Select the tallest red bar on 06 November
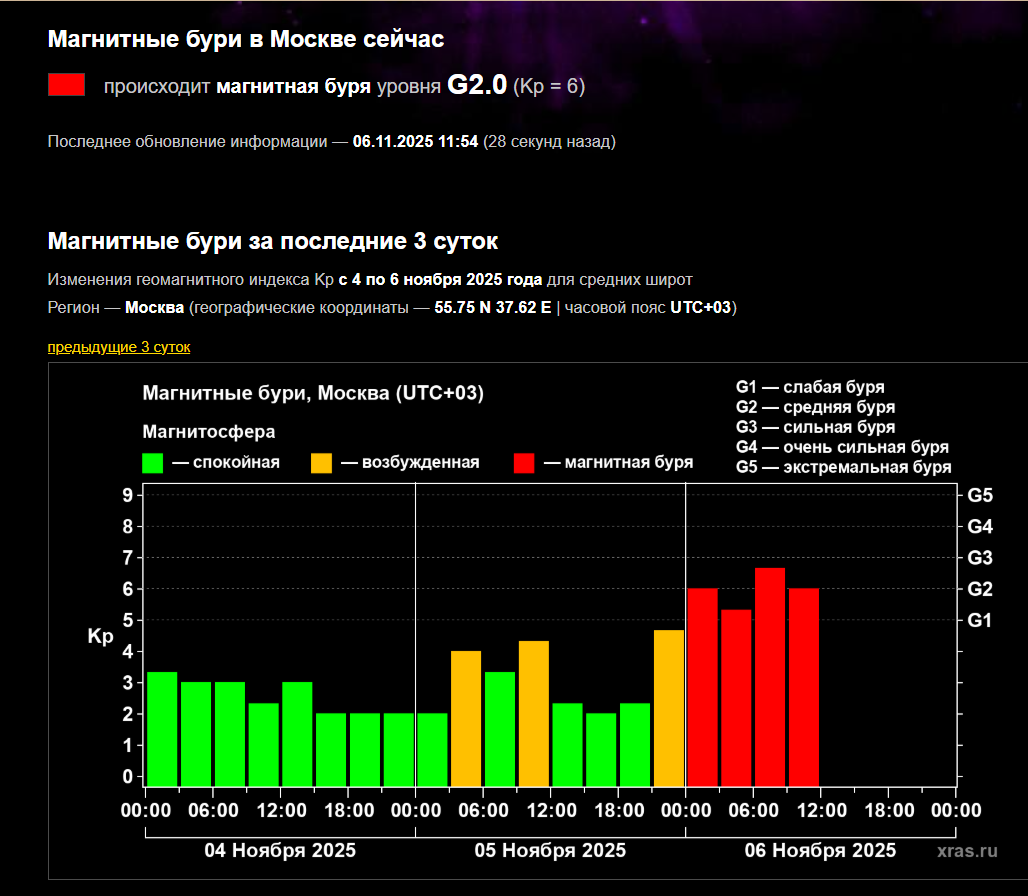 coord(769,676)
